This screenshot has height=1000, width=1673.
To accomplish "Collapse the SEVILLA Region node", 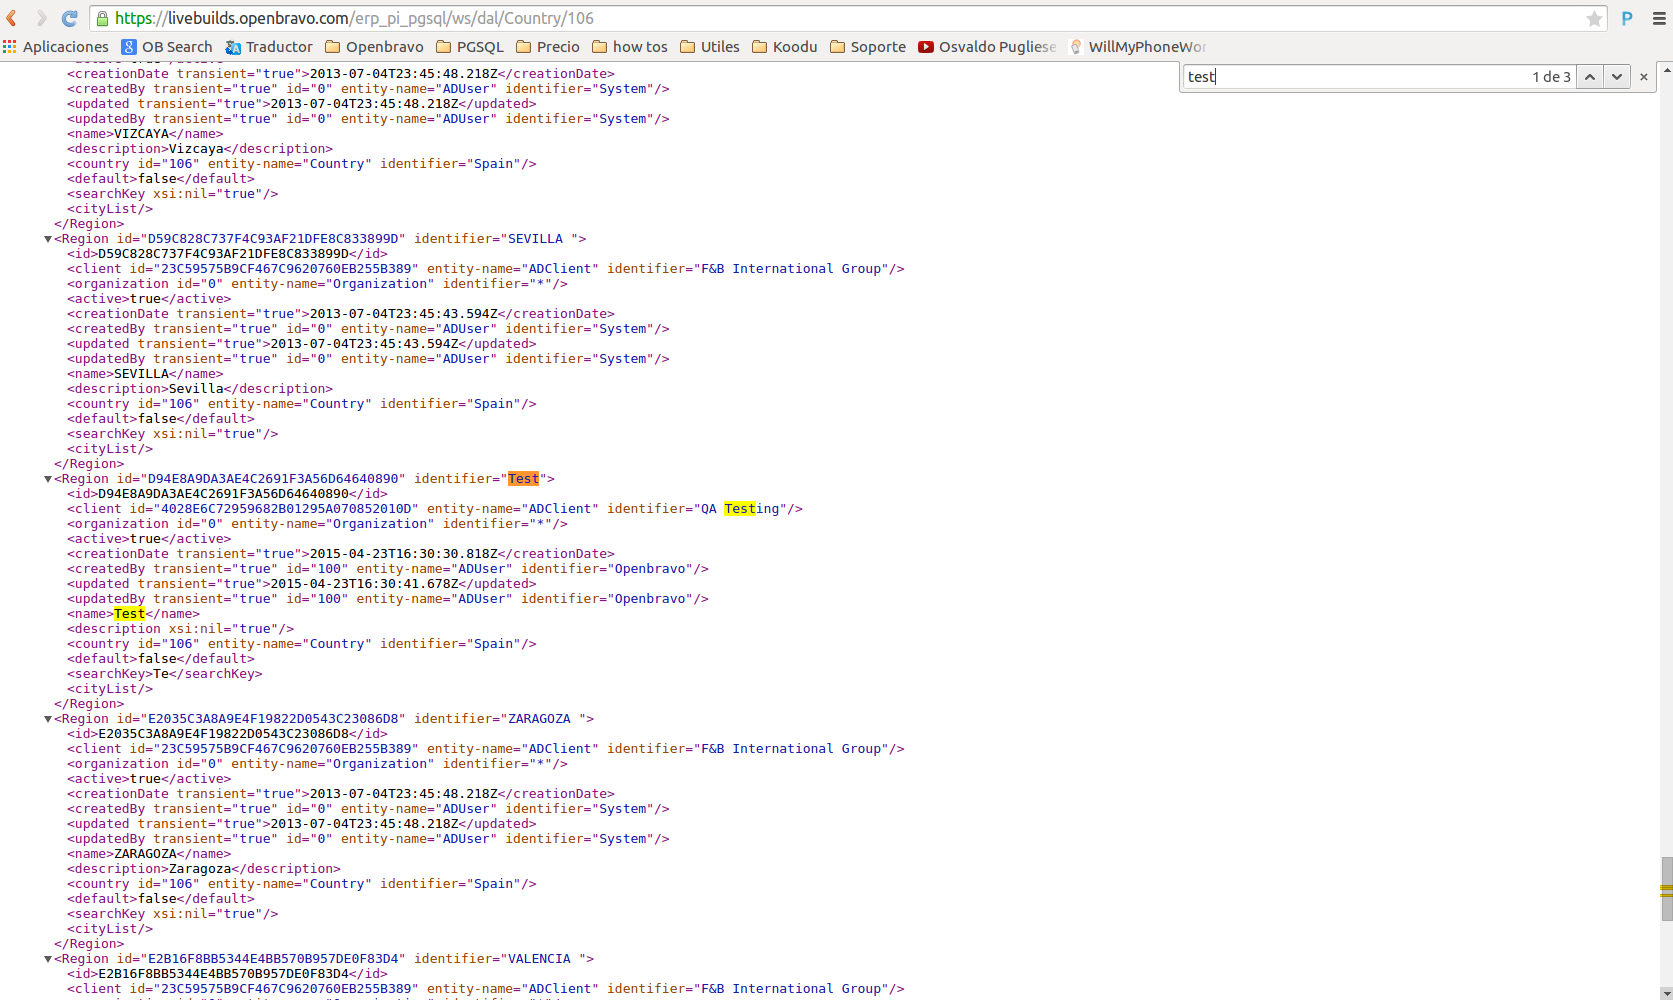I will tap(48, 239).
